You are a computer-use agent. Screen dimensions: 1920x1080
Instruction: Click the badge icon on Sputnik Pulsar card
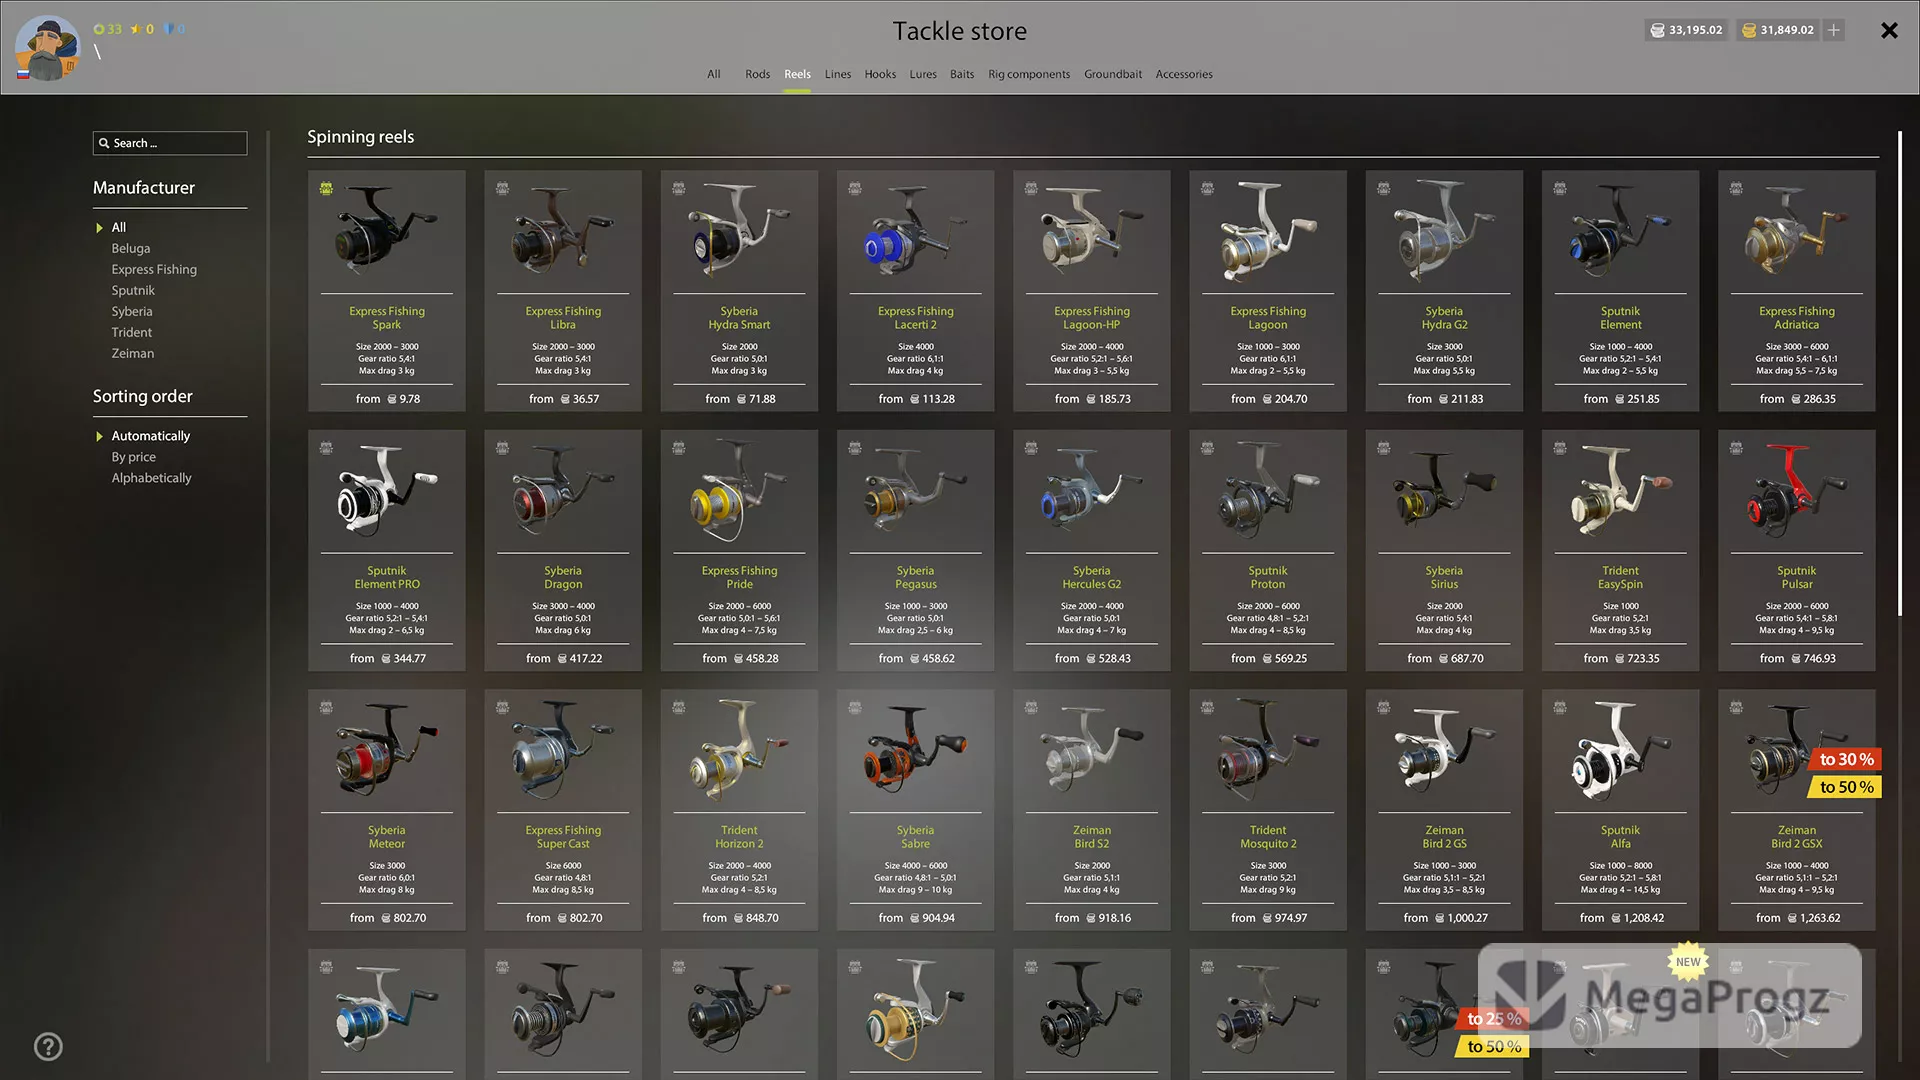click(x=1736, y=447)
